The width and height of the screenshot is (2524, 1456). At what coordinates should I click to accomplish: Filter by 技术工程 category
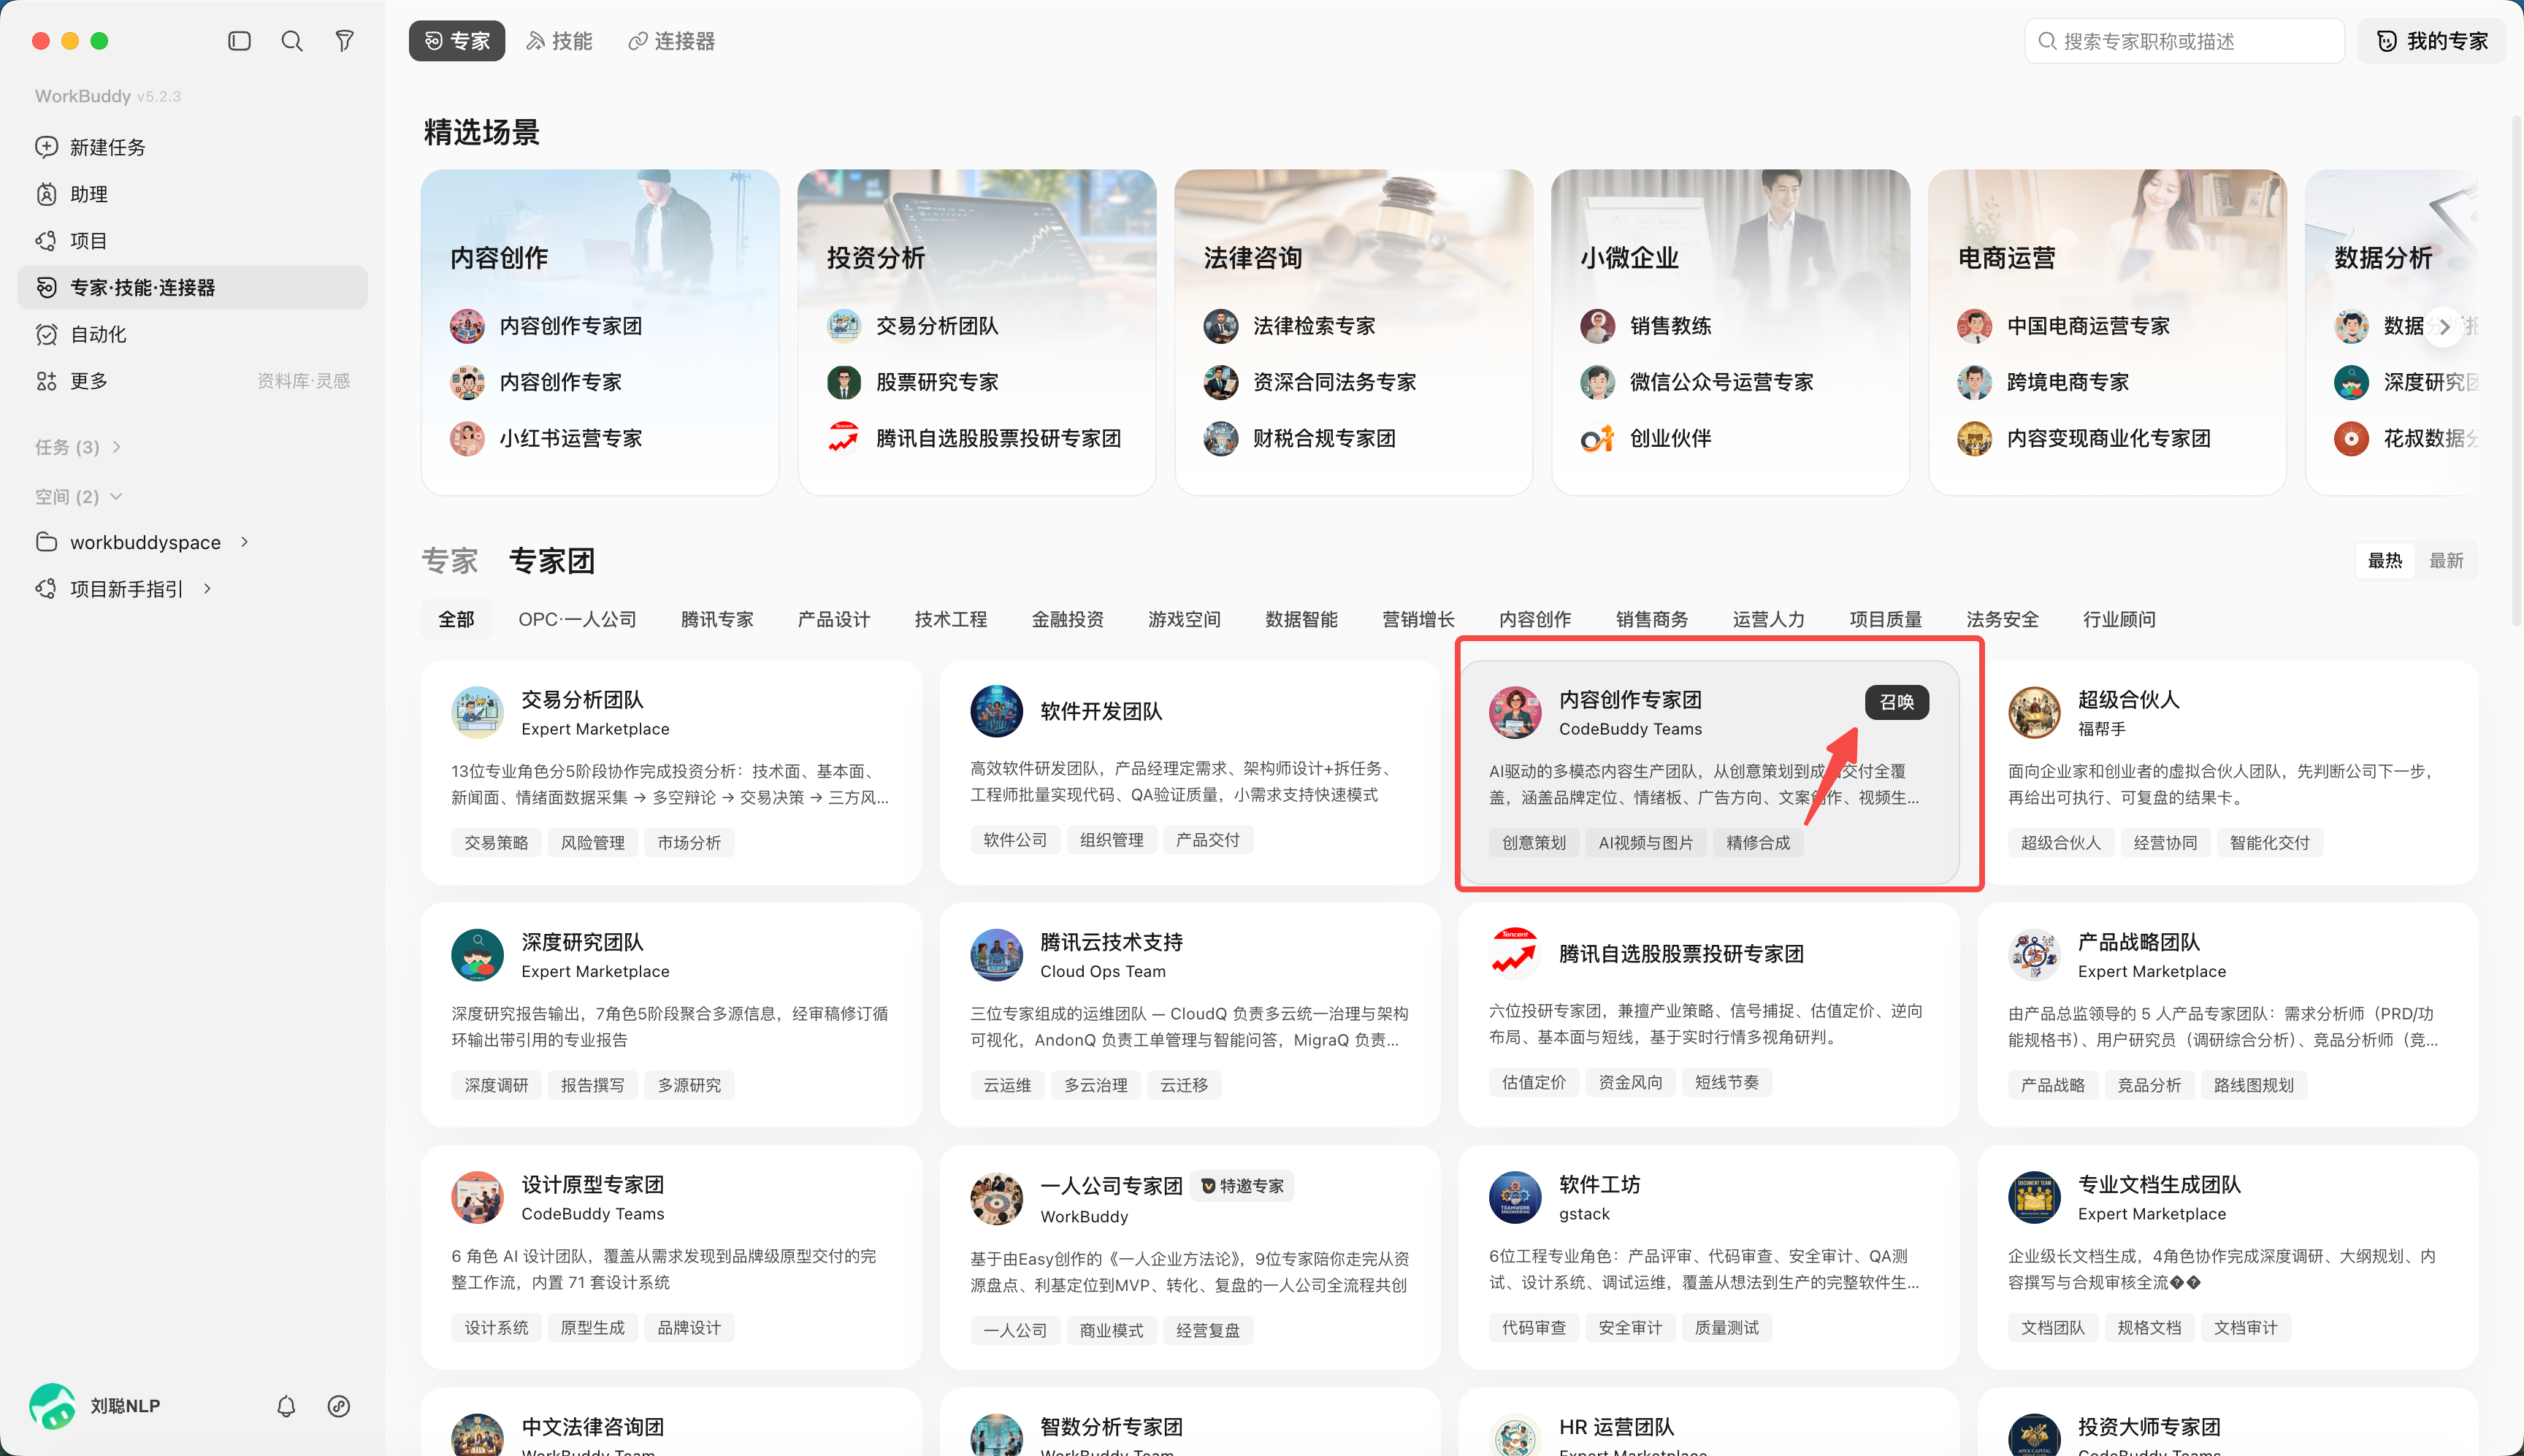[950, 619]
